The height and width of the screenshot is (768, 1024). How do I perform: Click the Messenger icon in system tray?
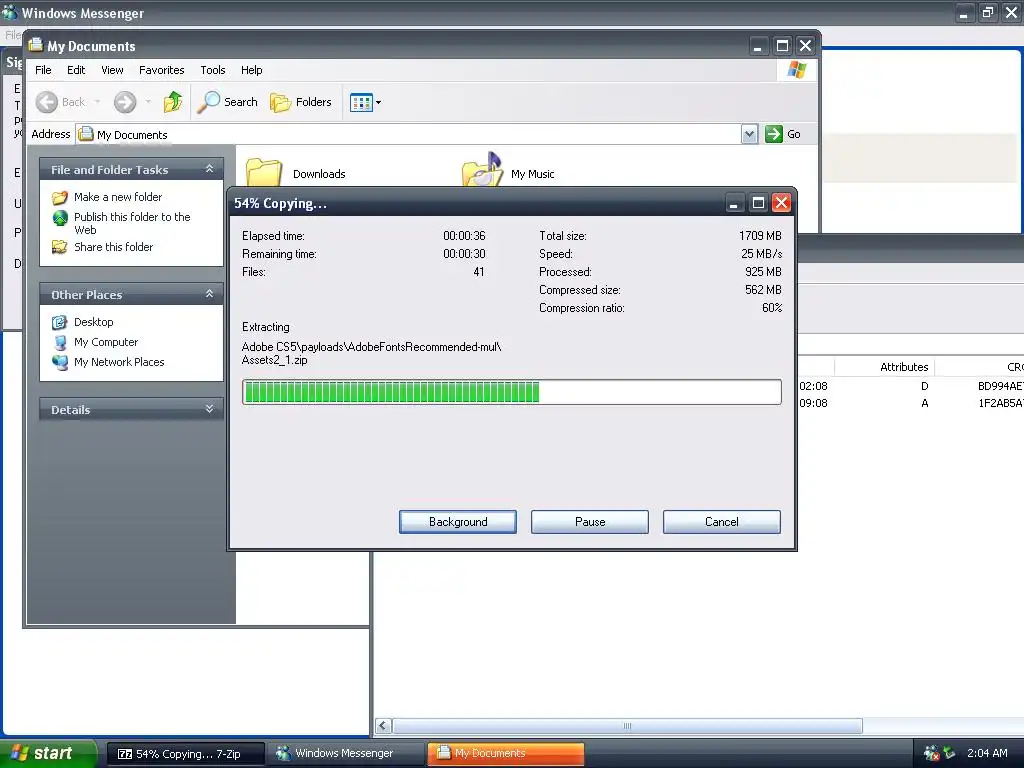(x=931, y=754)
